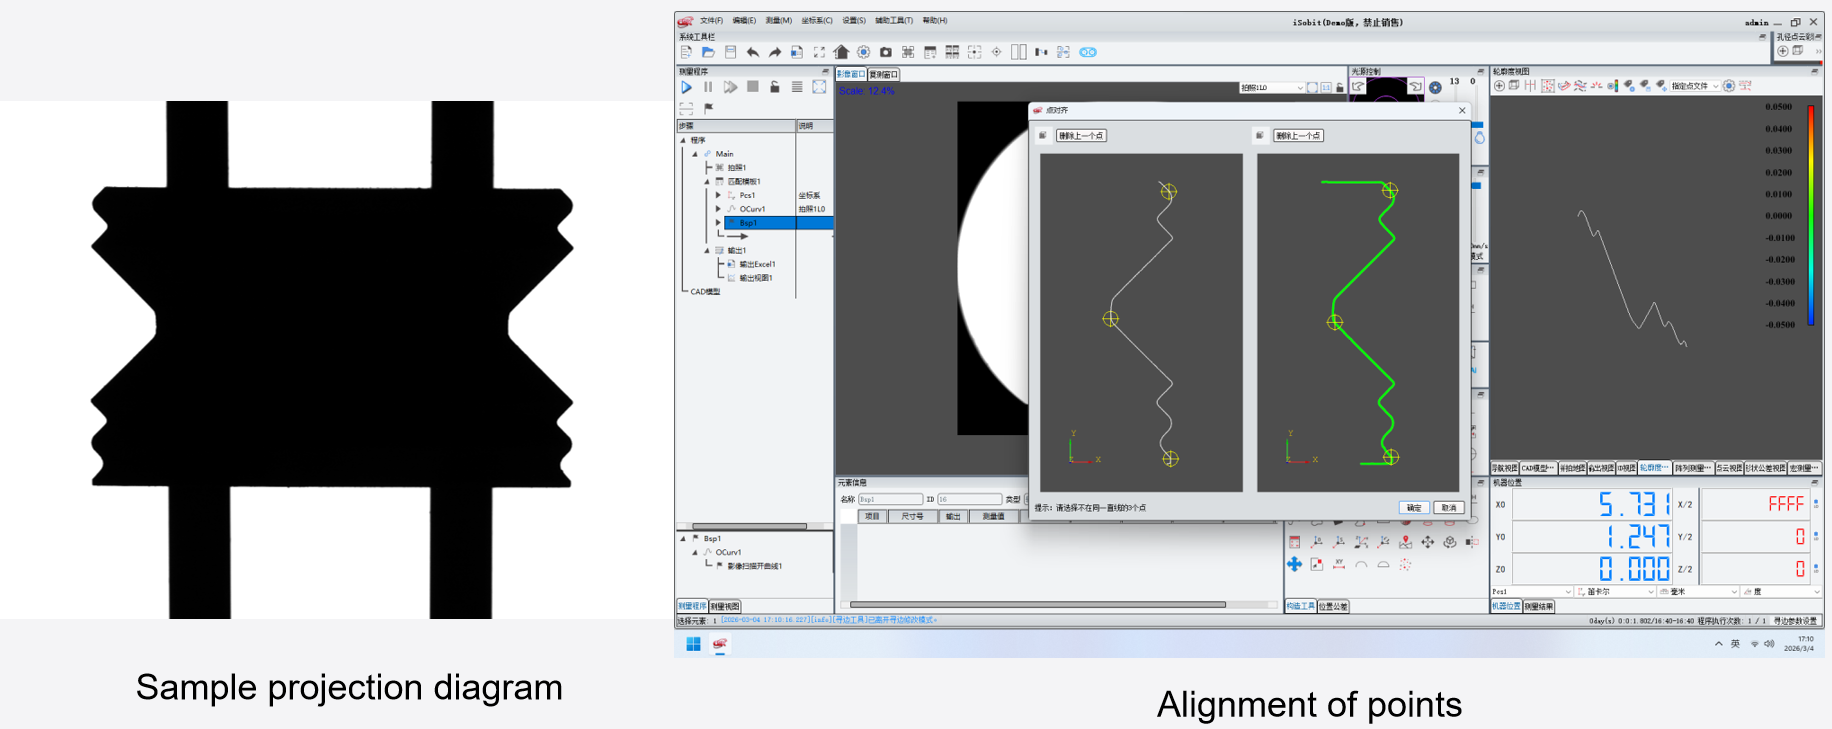Open the 编辑(E) menu

click(x=744, y=21)
